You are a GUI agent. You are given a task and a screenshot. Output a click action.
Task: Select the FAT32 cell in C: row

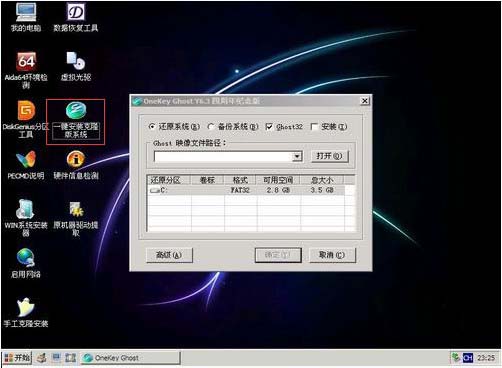coord(240,190)
